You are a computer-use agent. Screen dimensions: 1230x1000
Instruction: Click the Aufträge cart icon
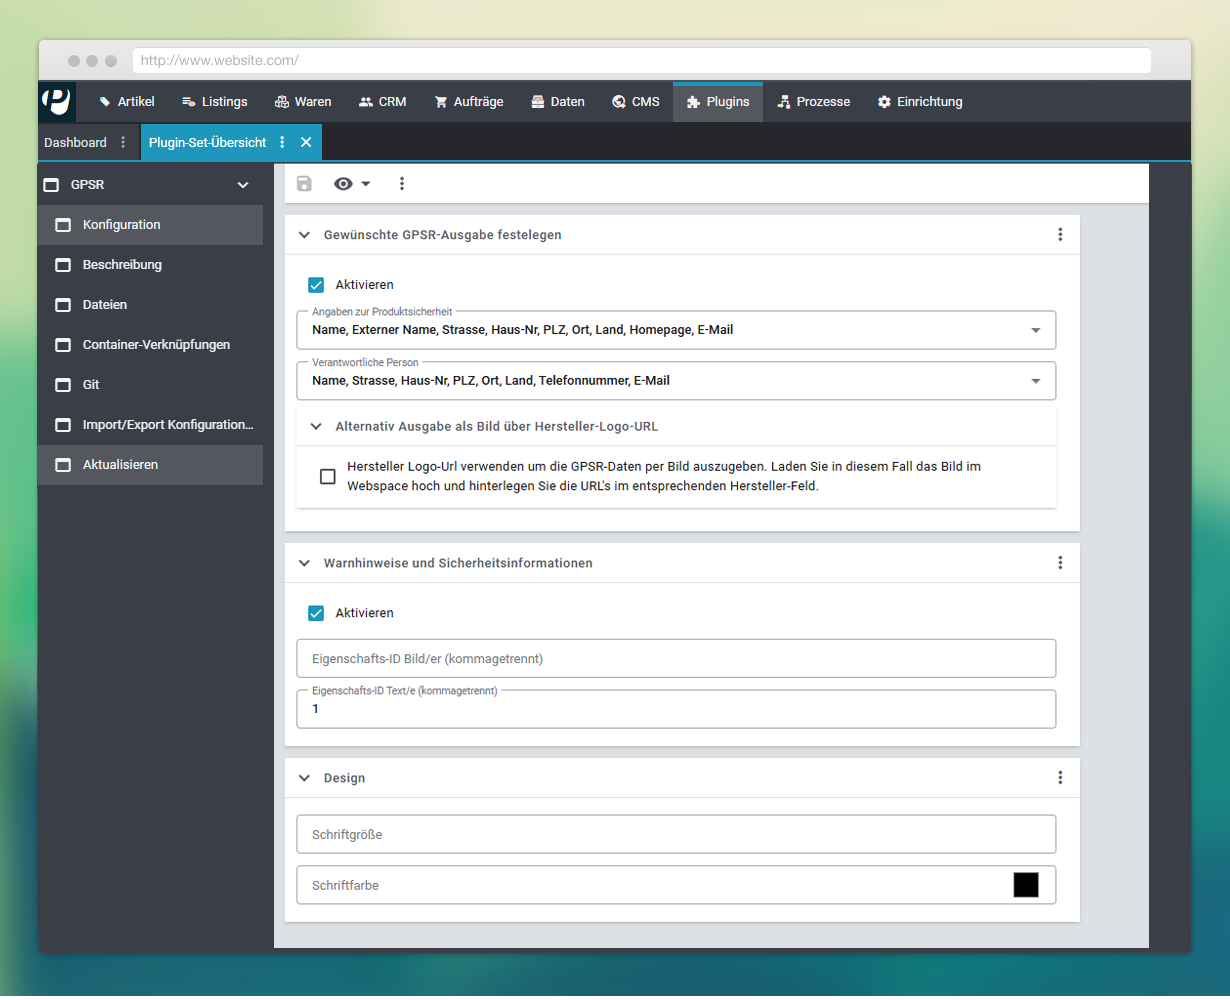(x=441, y=102)
